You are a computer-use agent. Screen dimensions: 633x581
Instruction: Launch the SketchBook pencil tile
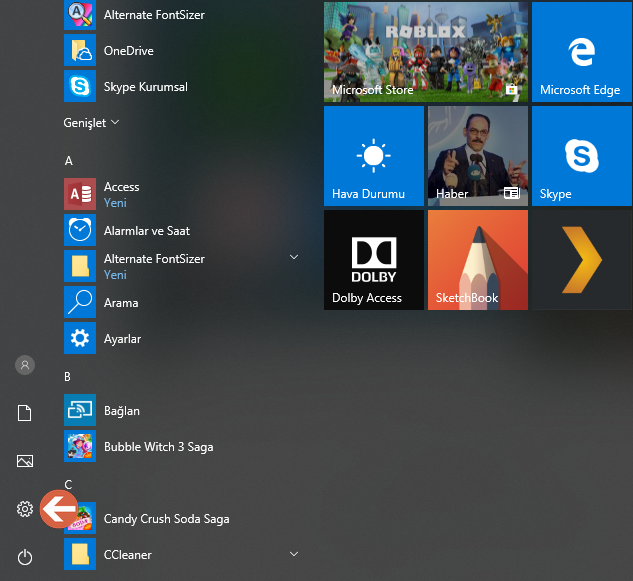pyautogui.click(x=478, y=260)
